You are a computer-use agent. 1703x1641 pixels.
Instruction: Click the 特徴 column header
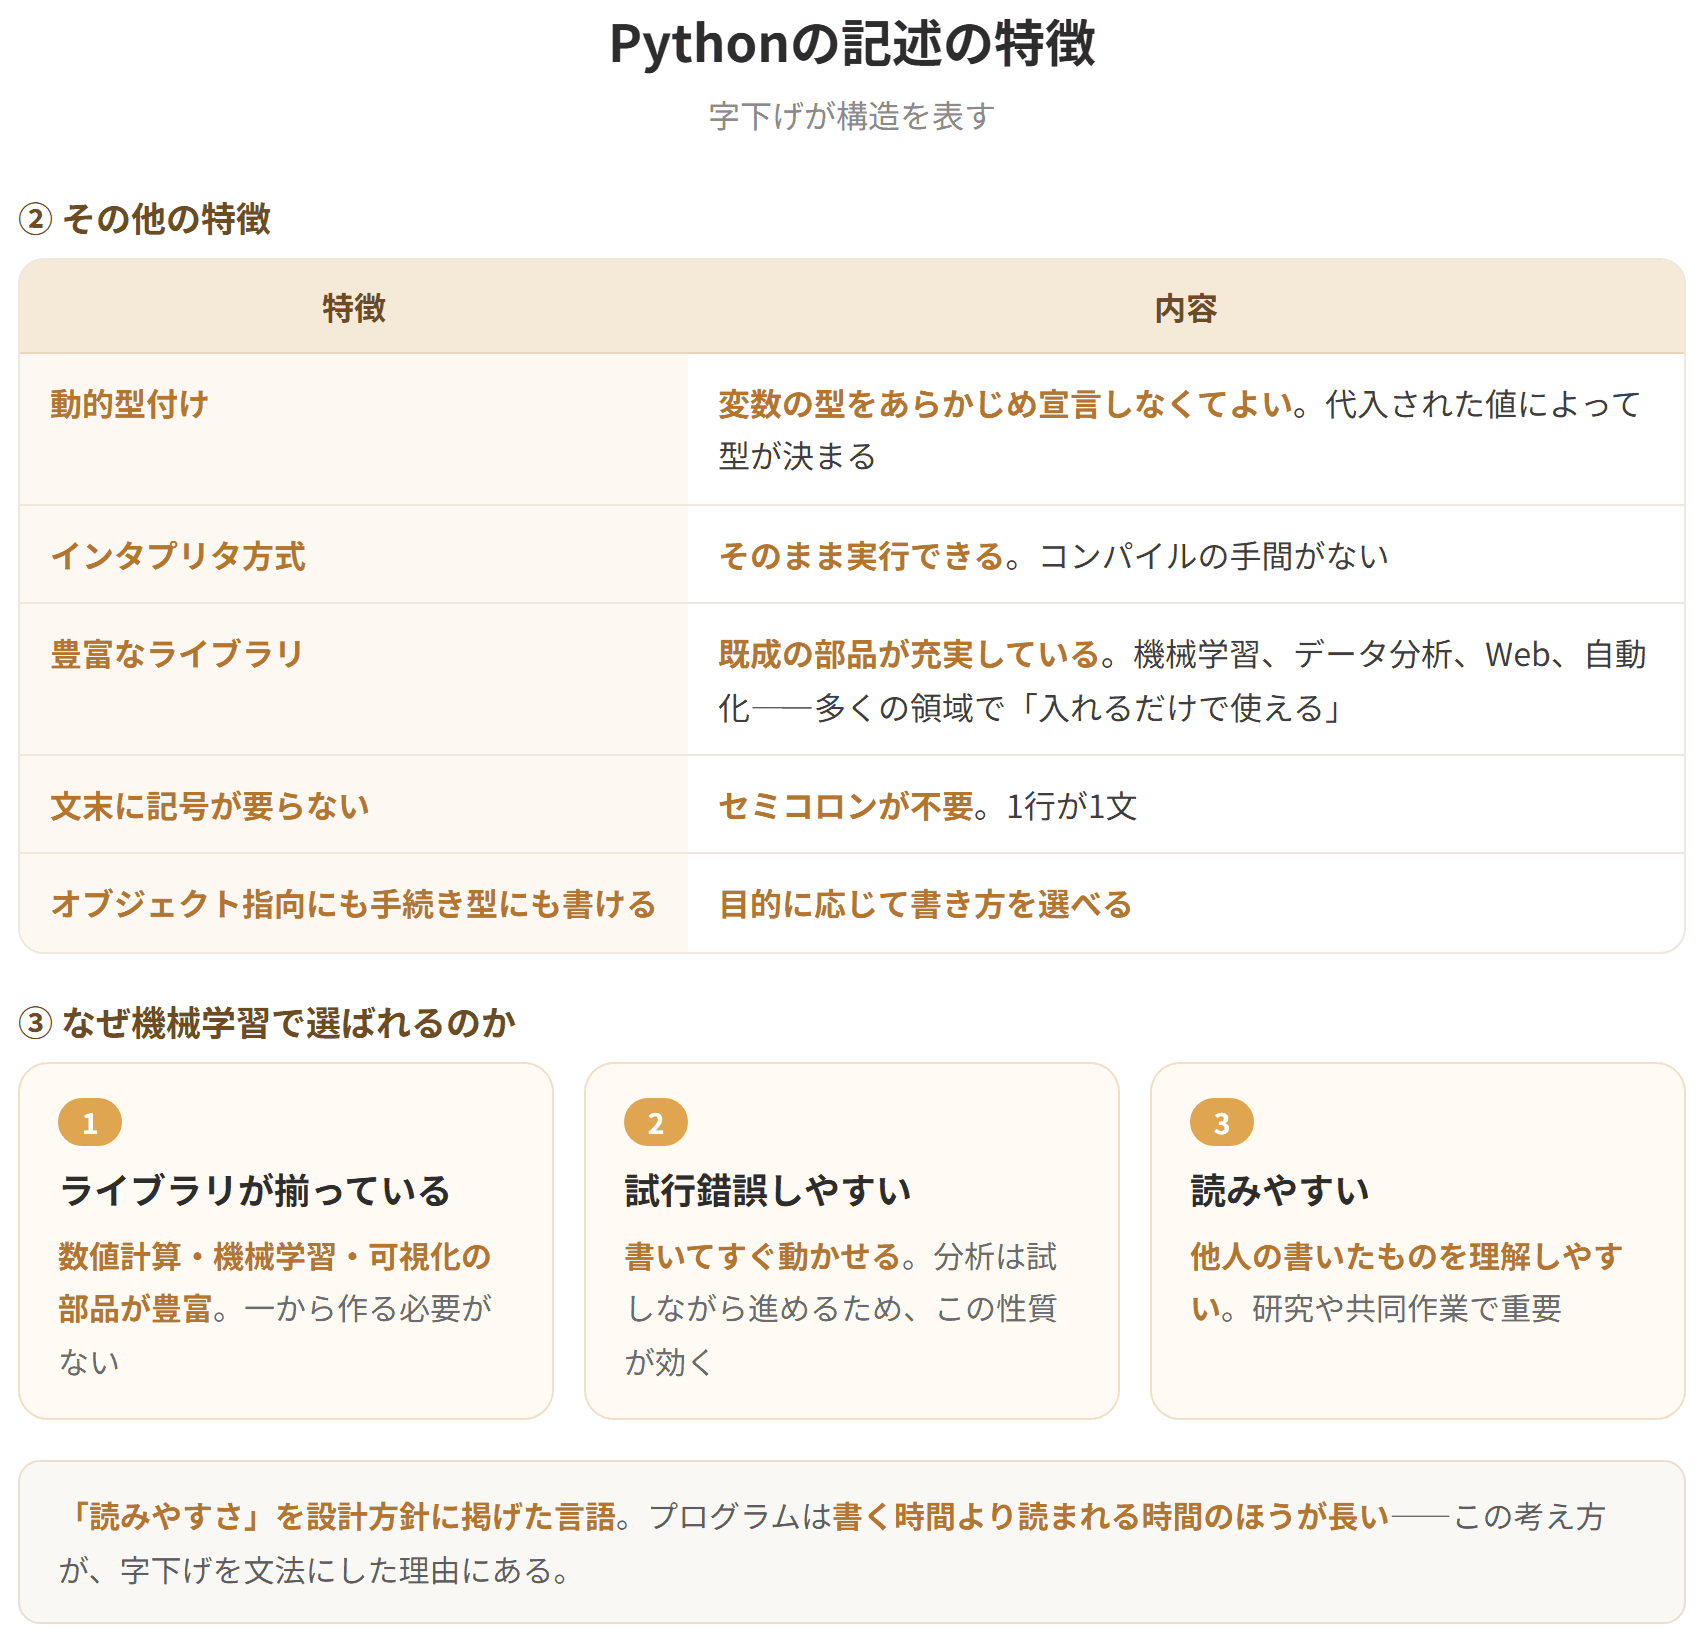[354, 308]
